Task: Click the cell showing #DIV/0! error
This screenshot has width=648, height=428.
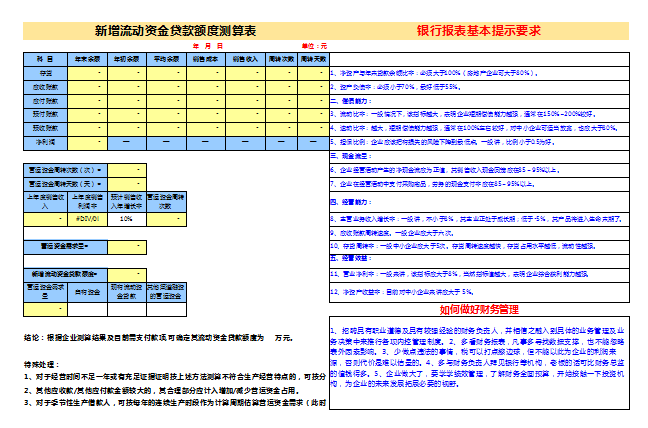Action: click(x=85, y=218)
